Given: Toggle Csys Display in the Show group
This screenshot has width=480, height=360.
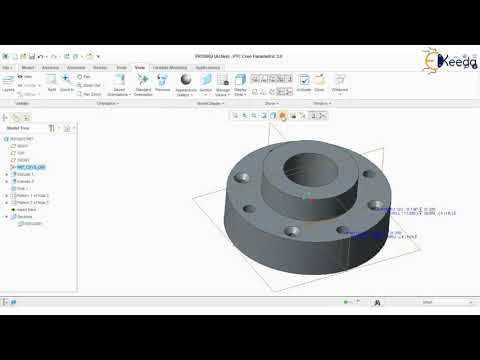Looking at the screenshot, I should 281,91.
